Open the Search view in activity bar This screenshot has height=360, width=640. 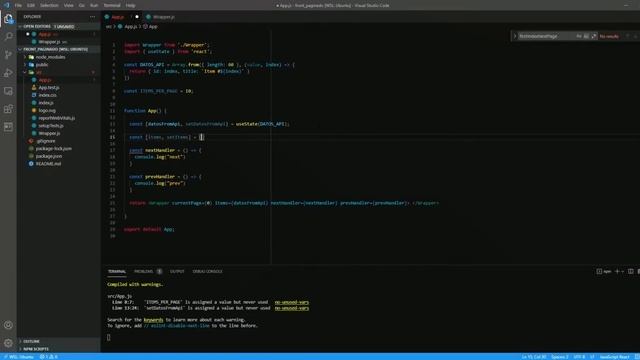coord(8,37)
